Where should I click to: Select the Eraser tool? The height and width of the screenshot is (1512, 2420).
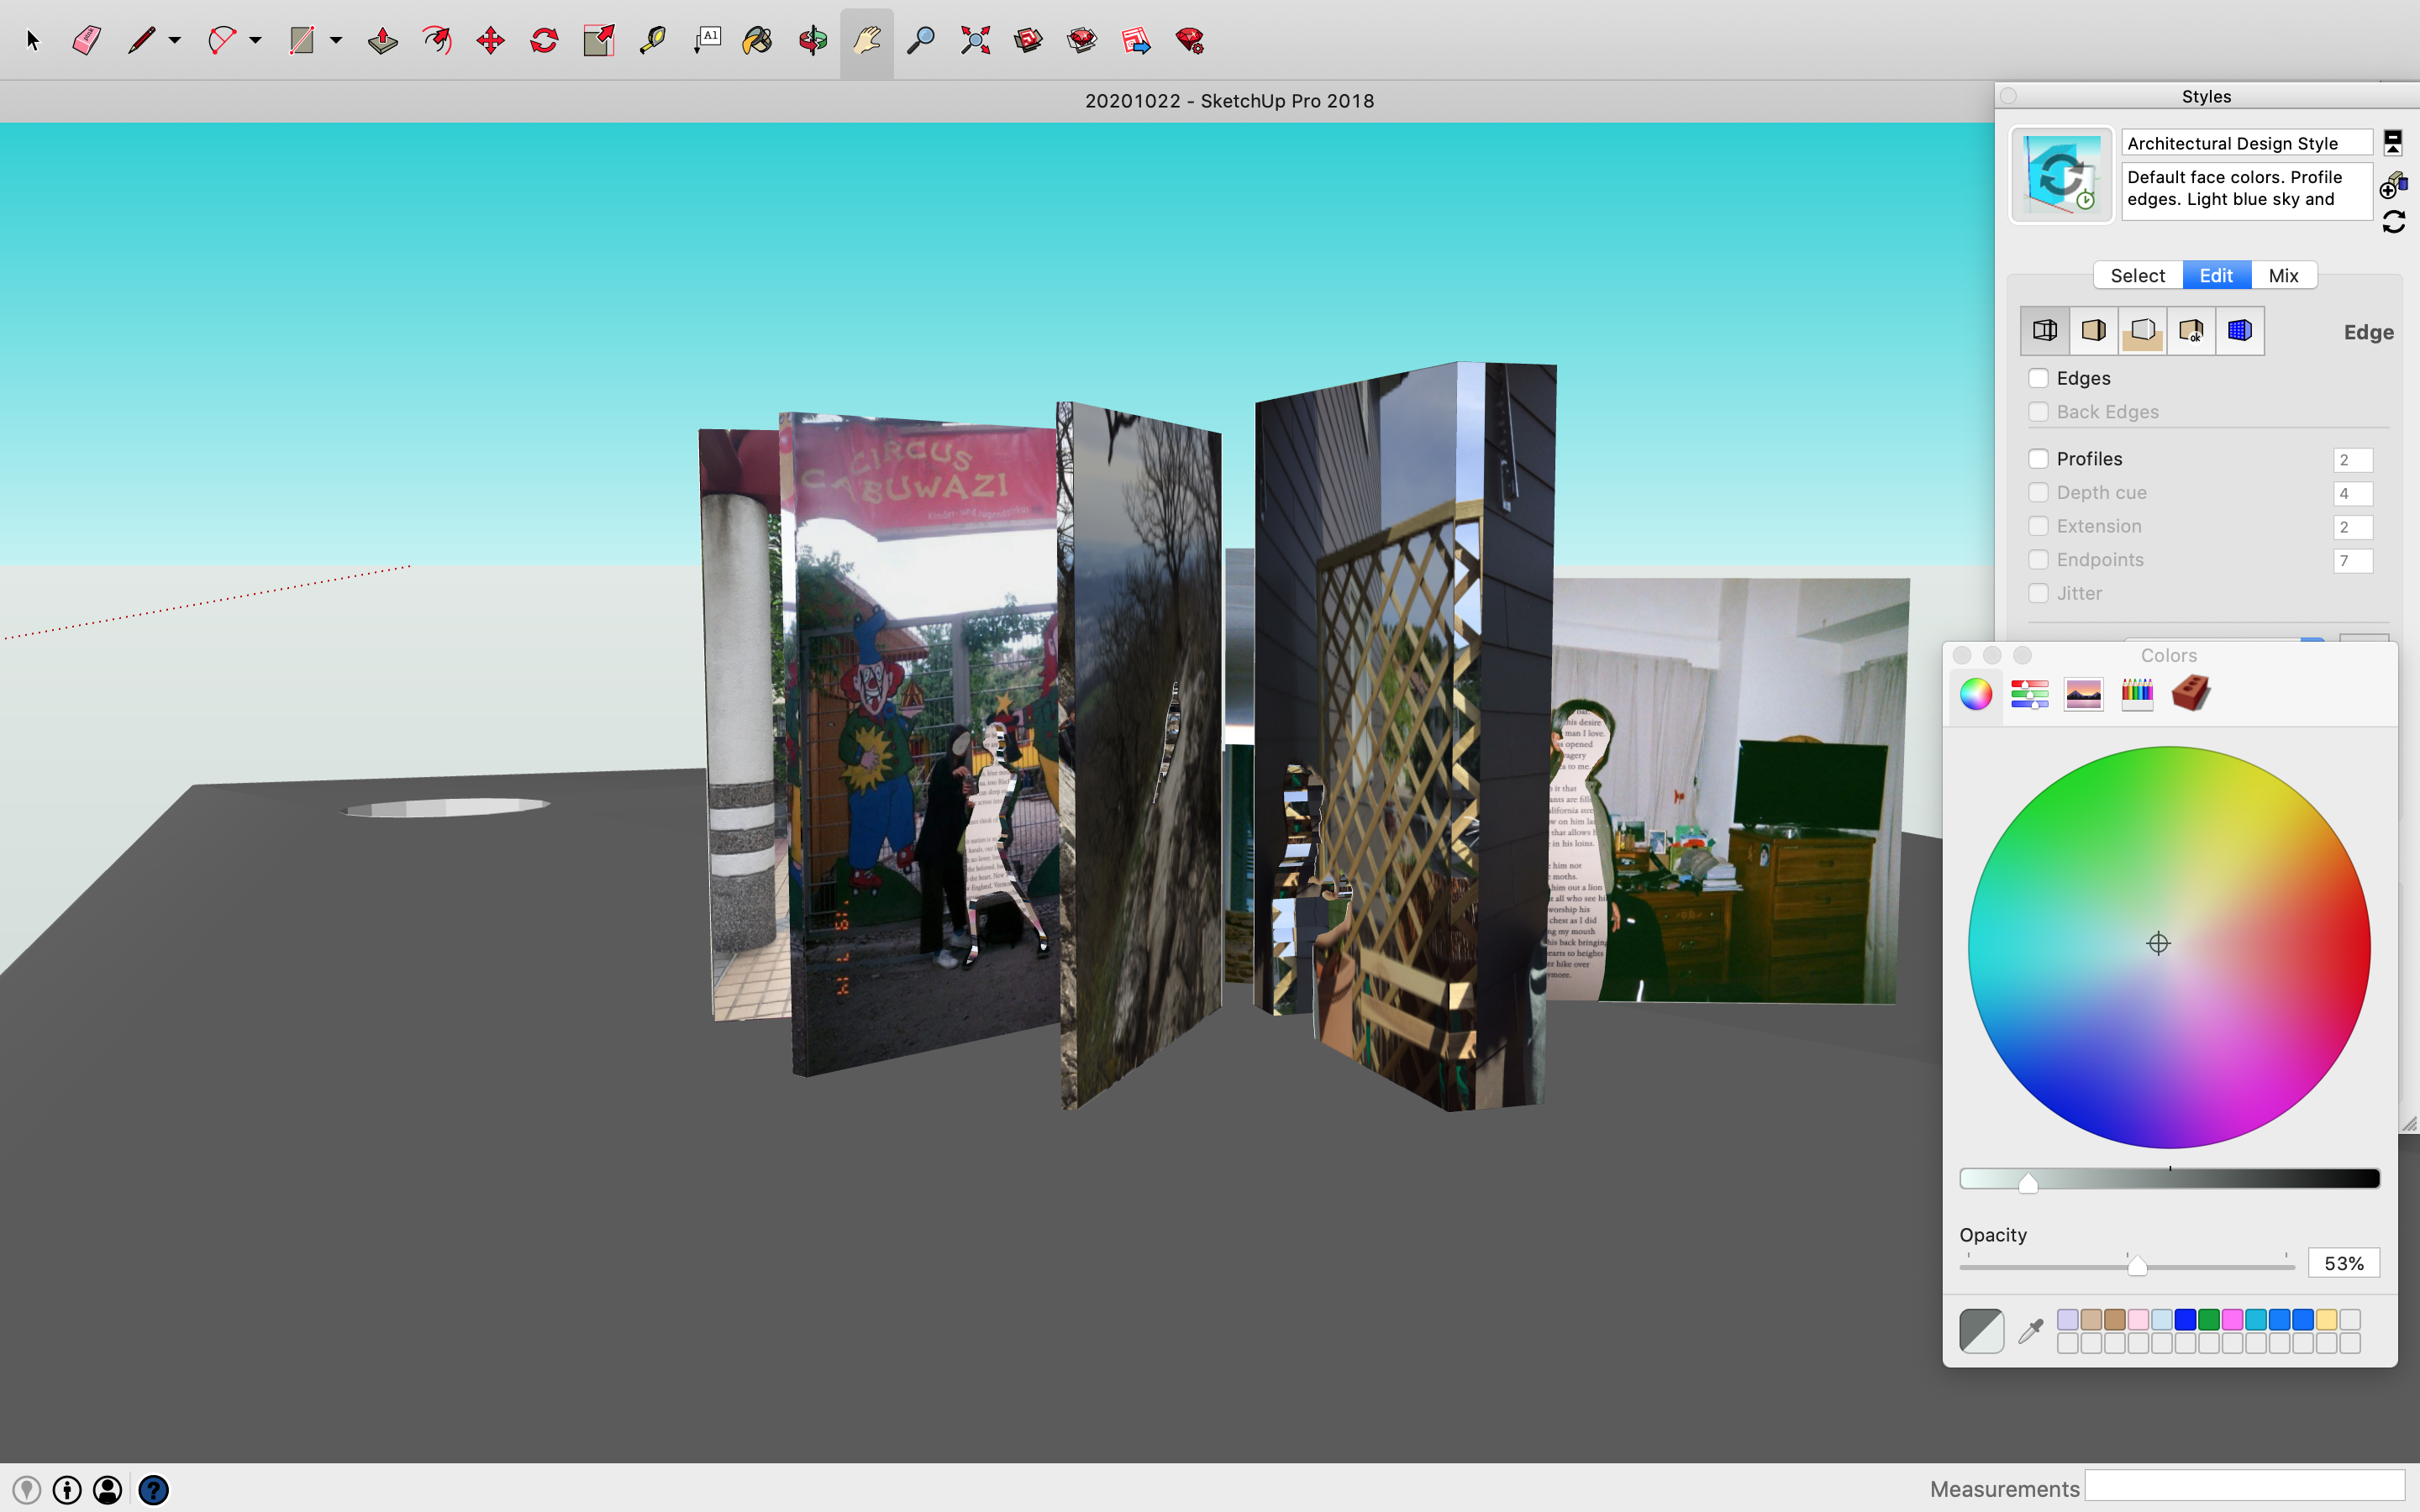pyautogui.click(x=87, y=40)
